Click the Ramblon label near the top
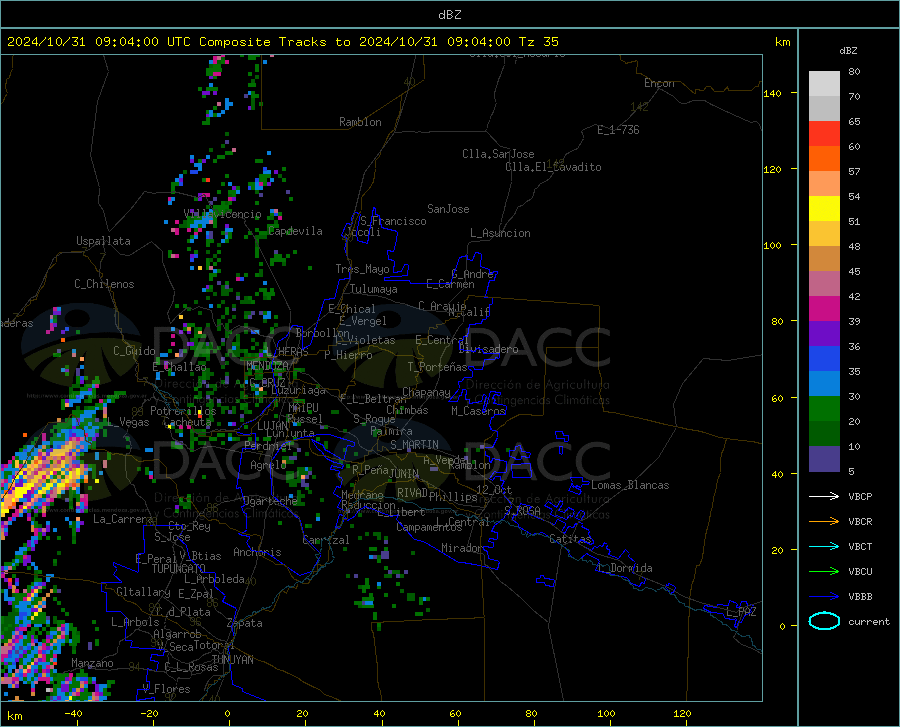Image resolution: width=900 pixels, height=727 pixels. [x=360, y=122]
